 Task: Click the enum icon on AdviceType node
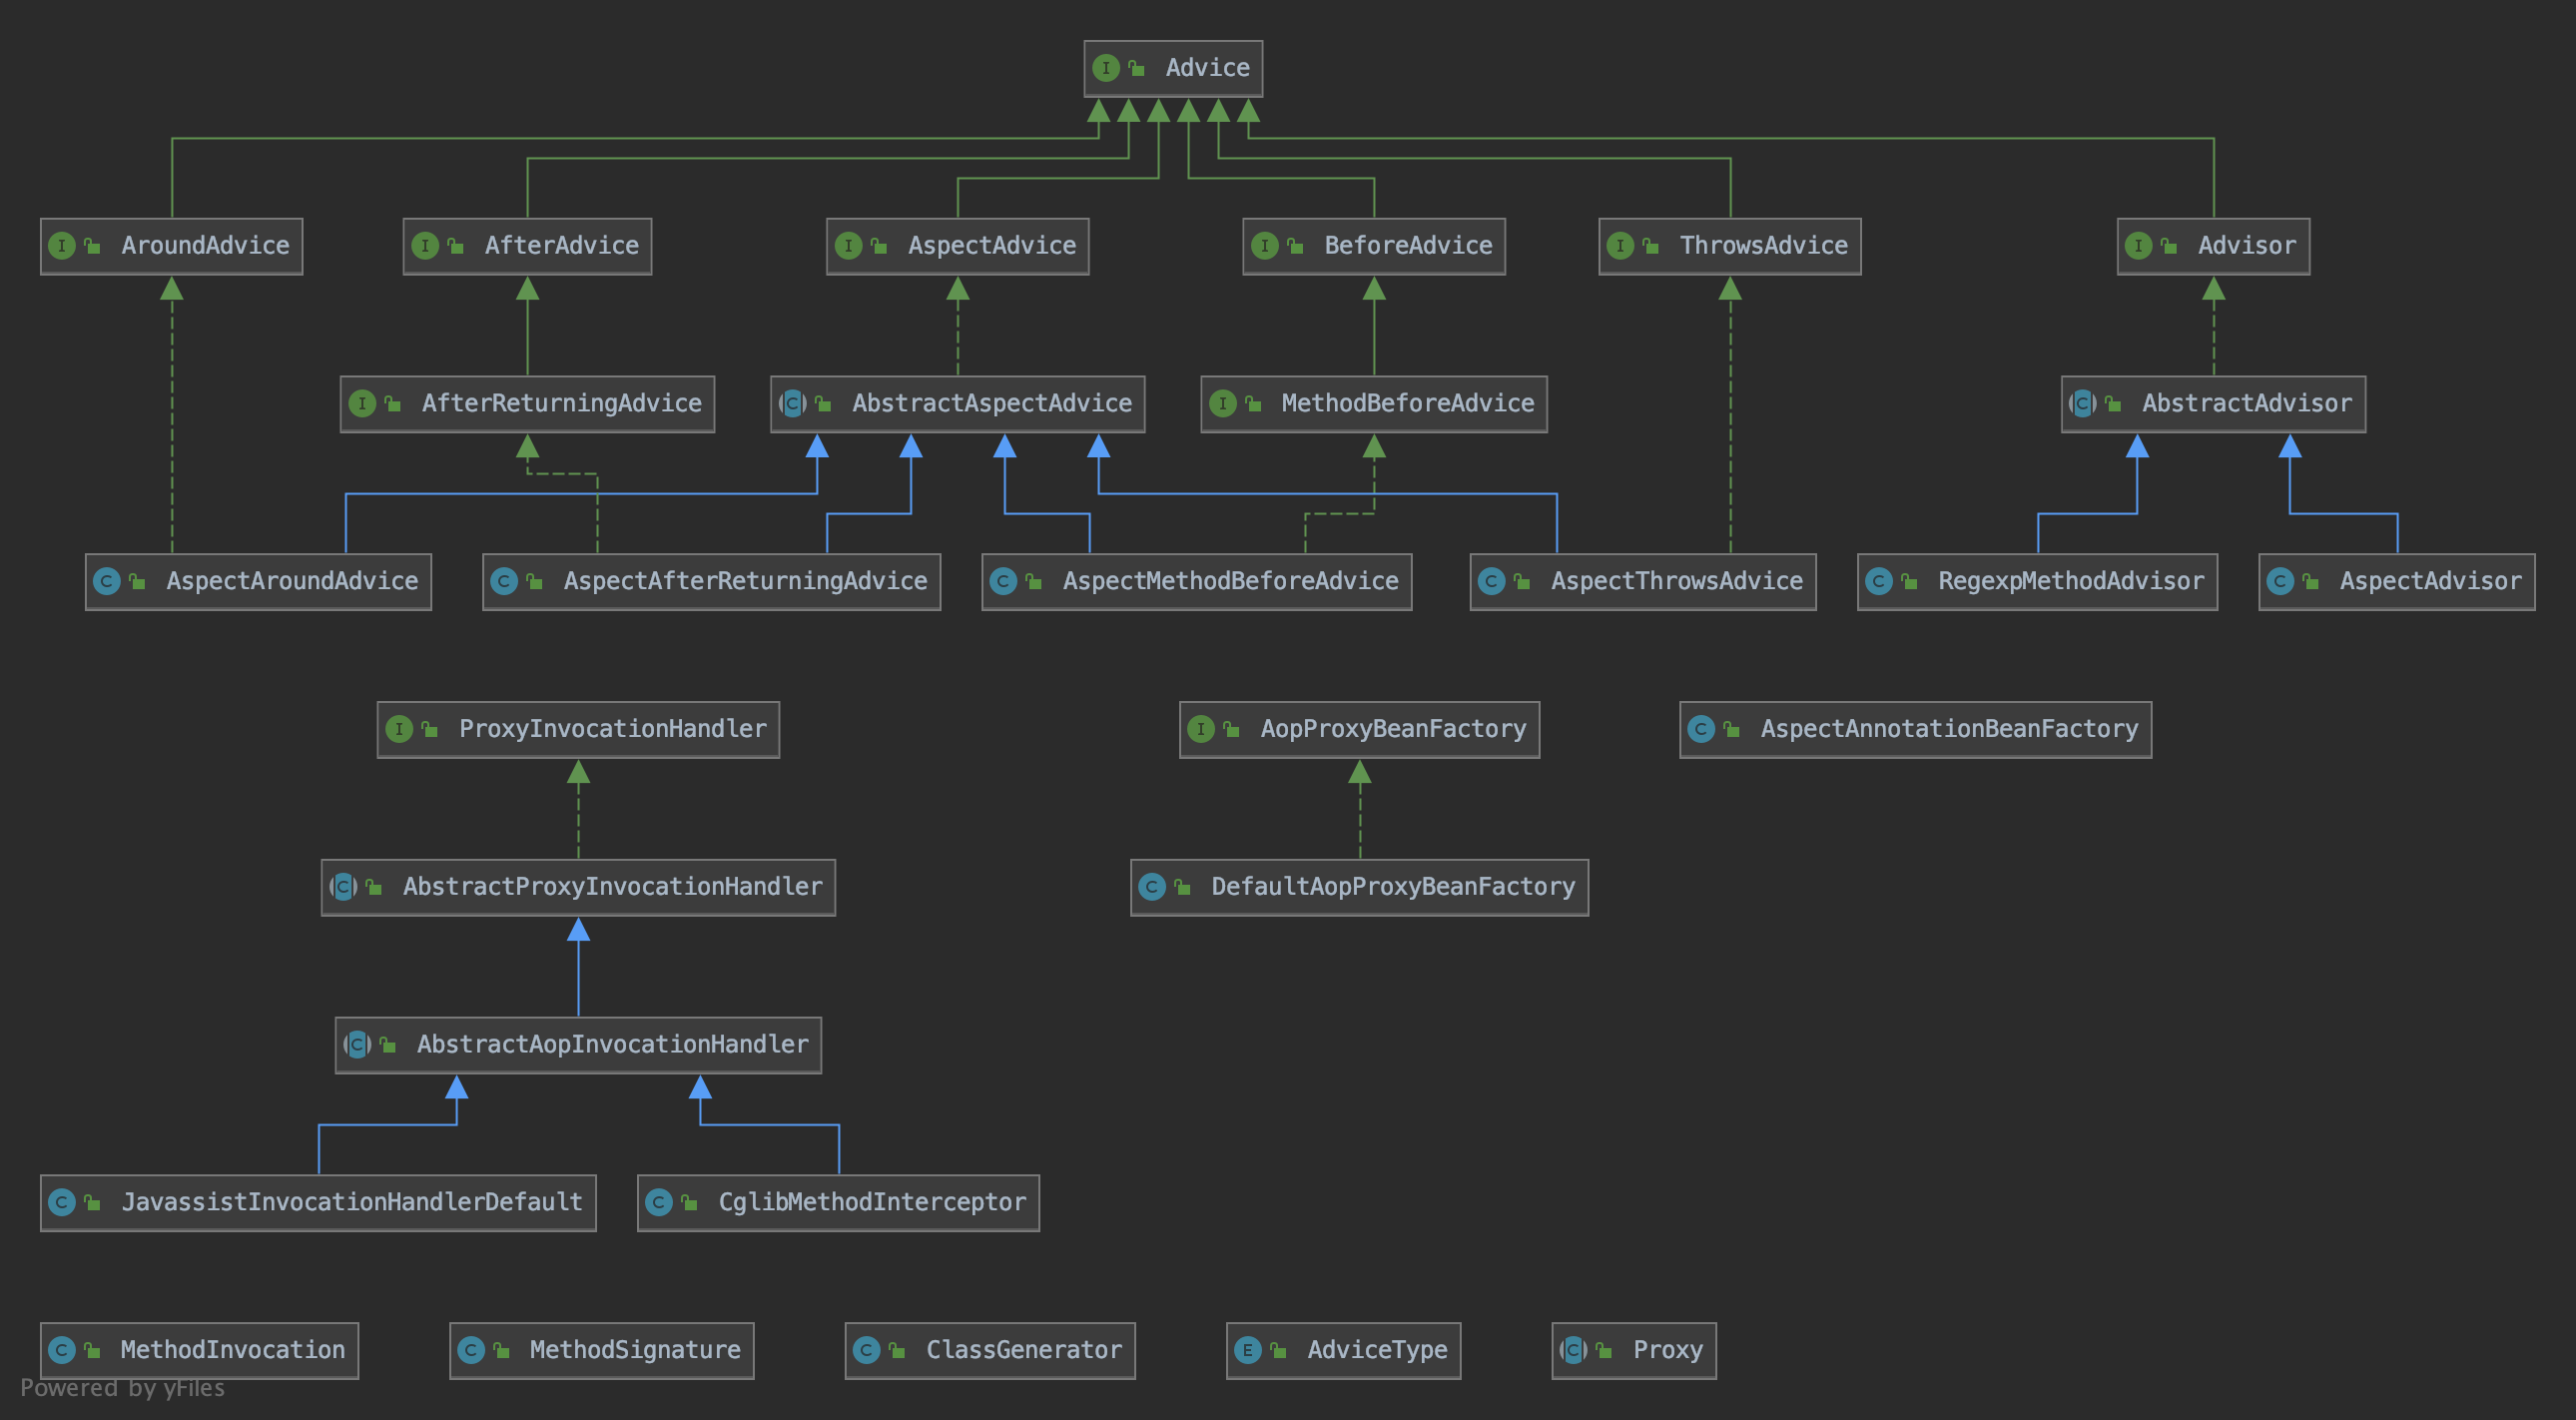point(1247,1350)
